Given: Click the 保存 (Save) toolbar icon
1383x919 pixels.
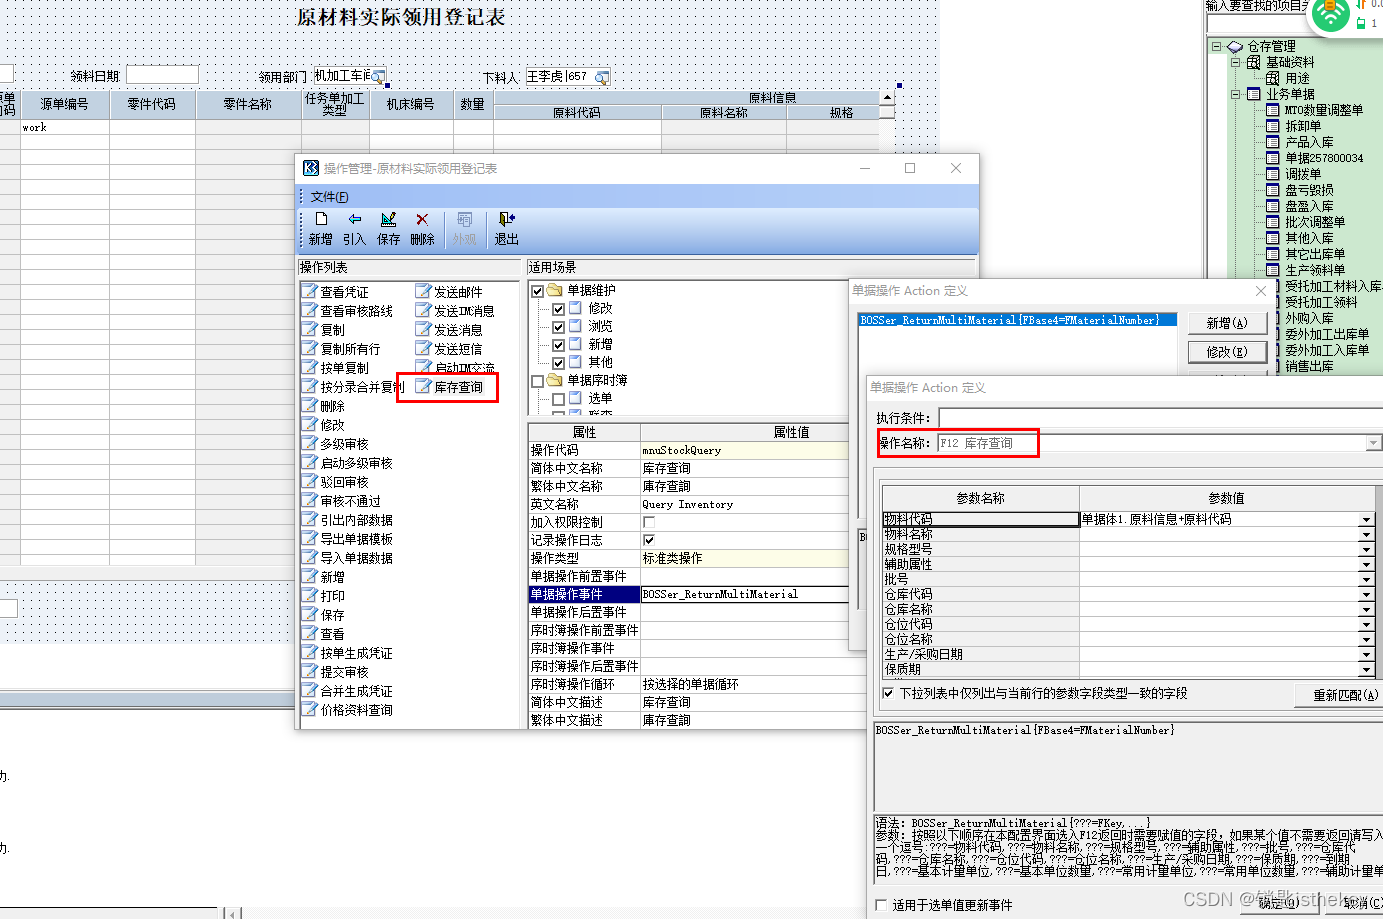Looking at the screenshot, I should pyautogui.click(x=389, y=227).
